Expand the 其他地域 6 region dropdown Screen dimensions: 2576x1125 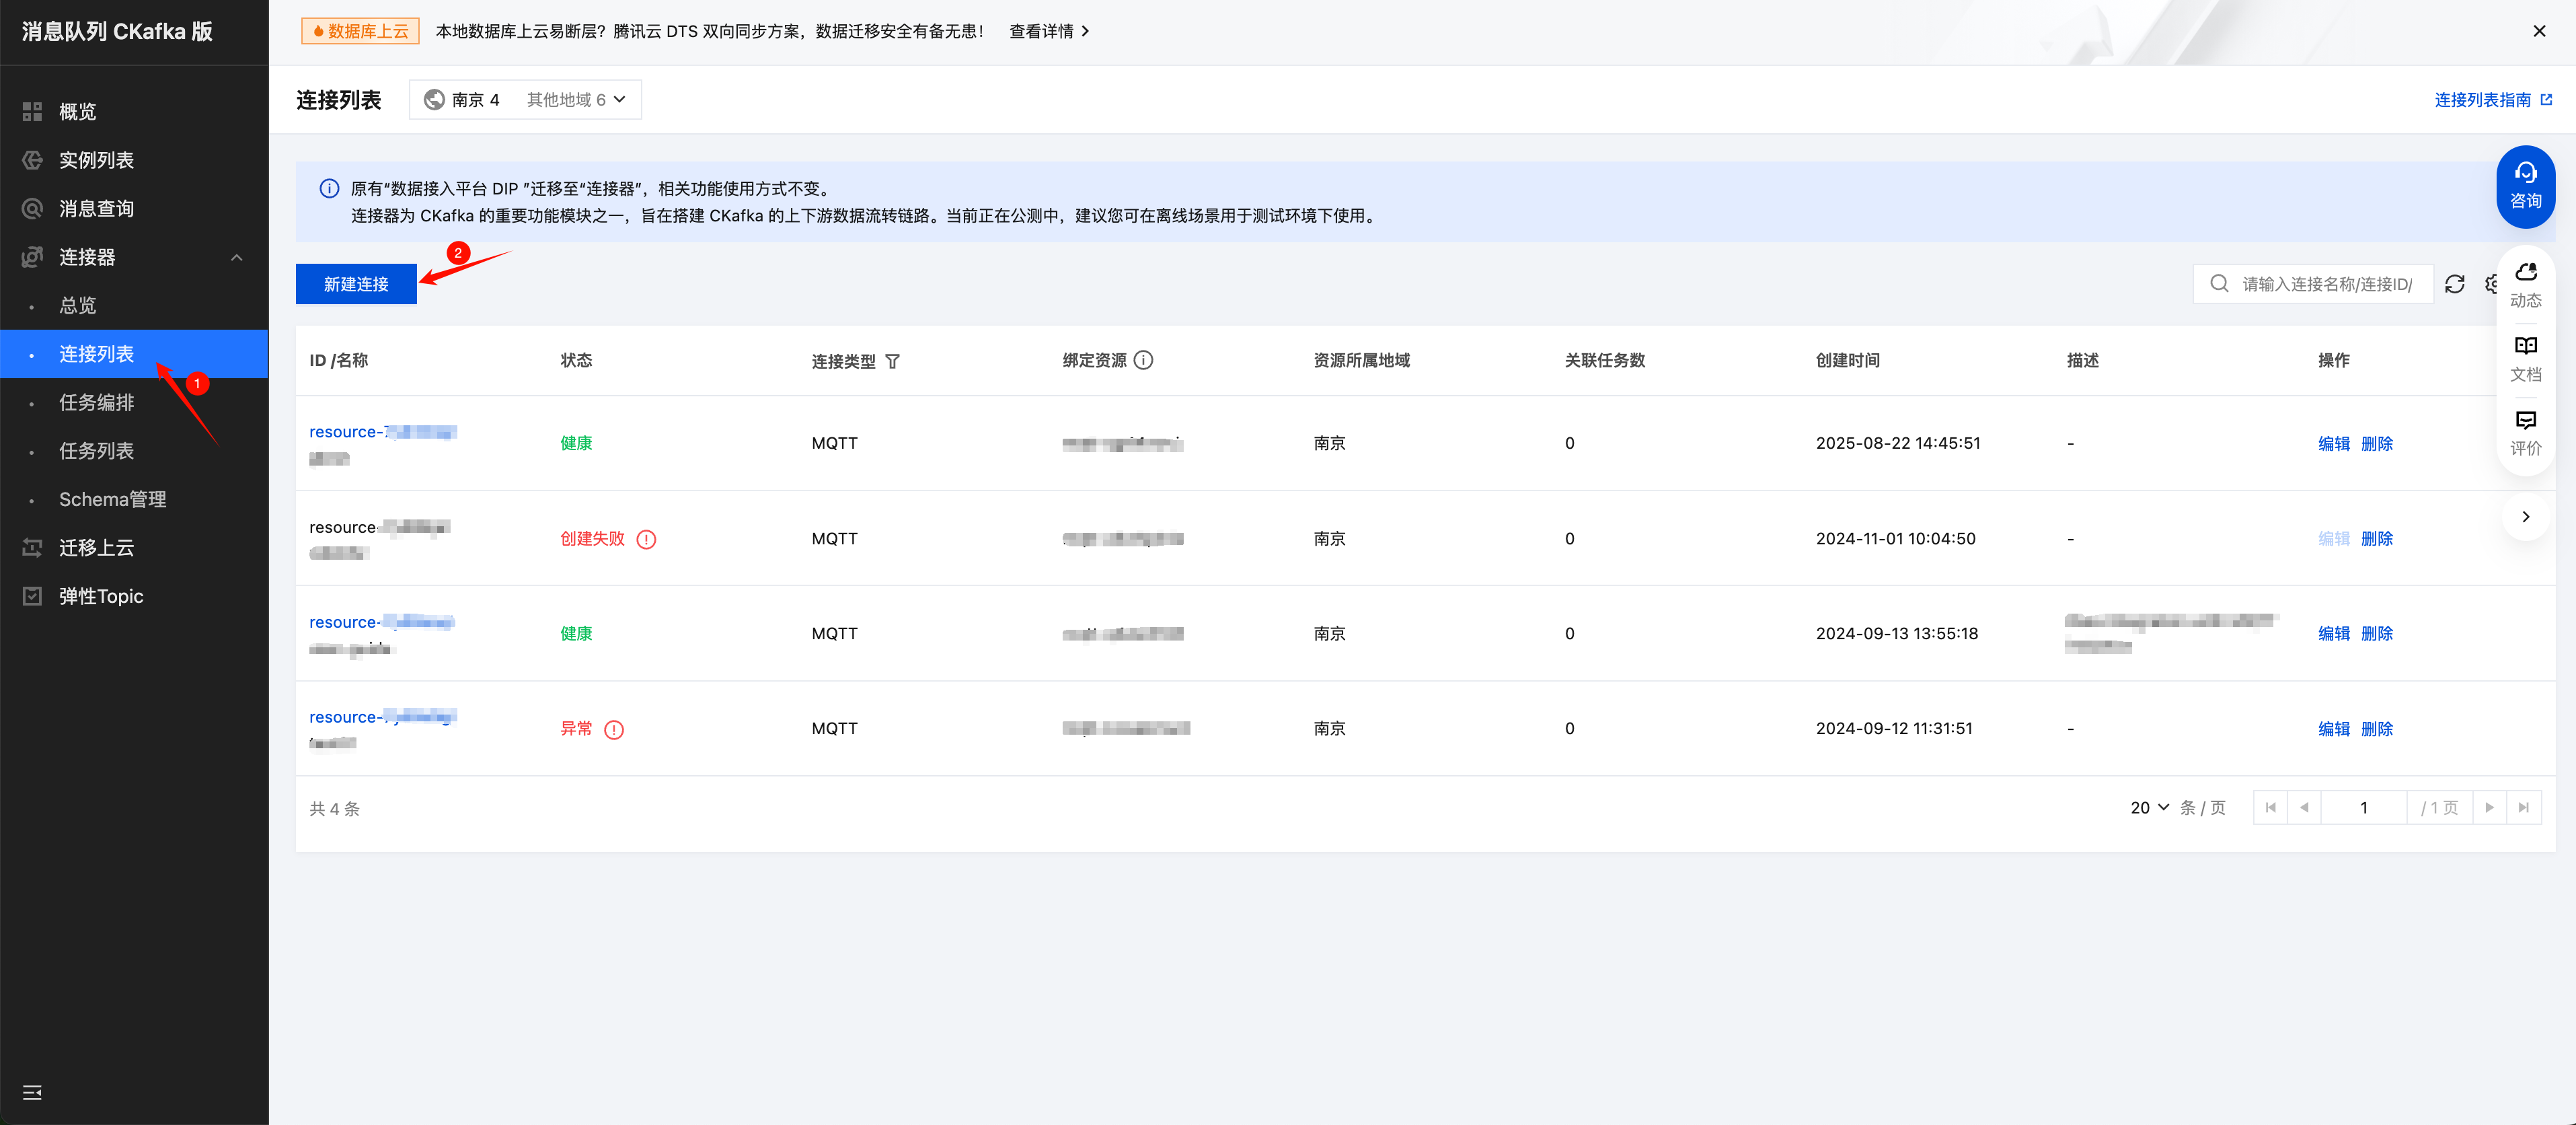tap(576, 100)
